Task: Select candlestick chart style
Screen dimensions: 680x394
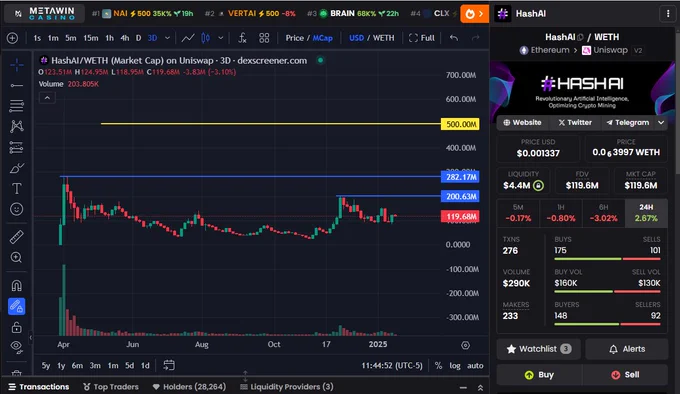Action: tap(206, 38)
